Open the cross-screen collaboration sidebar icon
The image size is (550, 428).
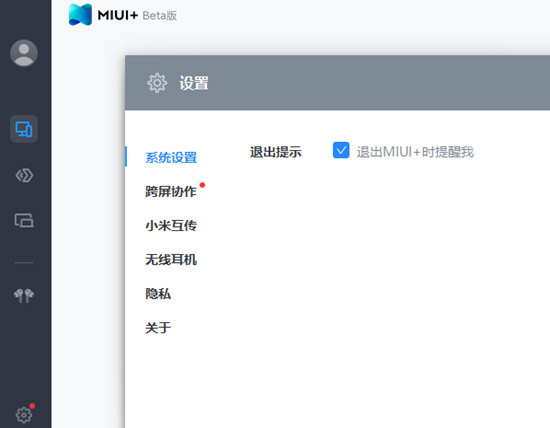pyautogui.click(x=24, y=175)
